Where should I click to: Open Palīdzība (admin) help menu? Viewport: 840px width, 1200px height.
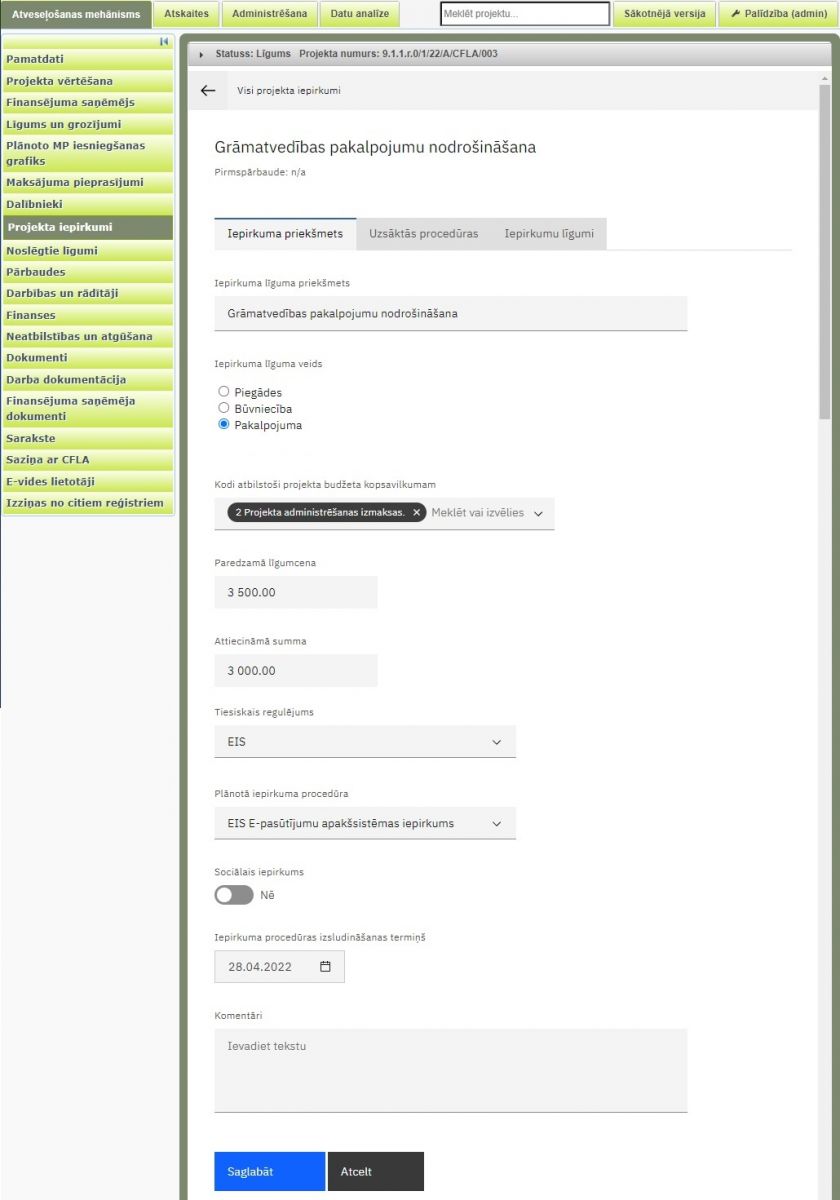778,14
